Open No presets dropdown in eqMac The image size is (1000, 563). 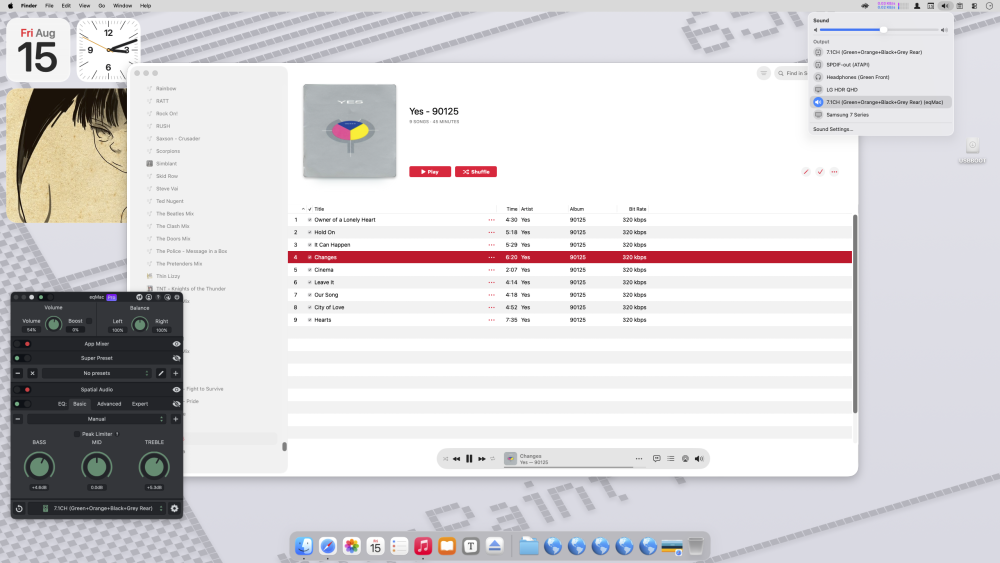click(x=97, y=373)
